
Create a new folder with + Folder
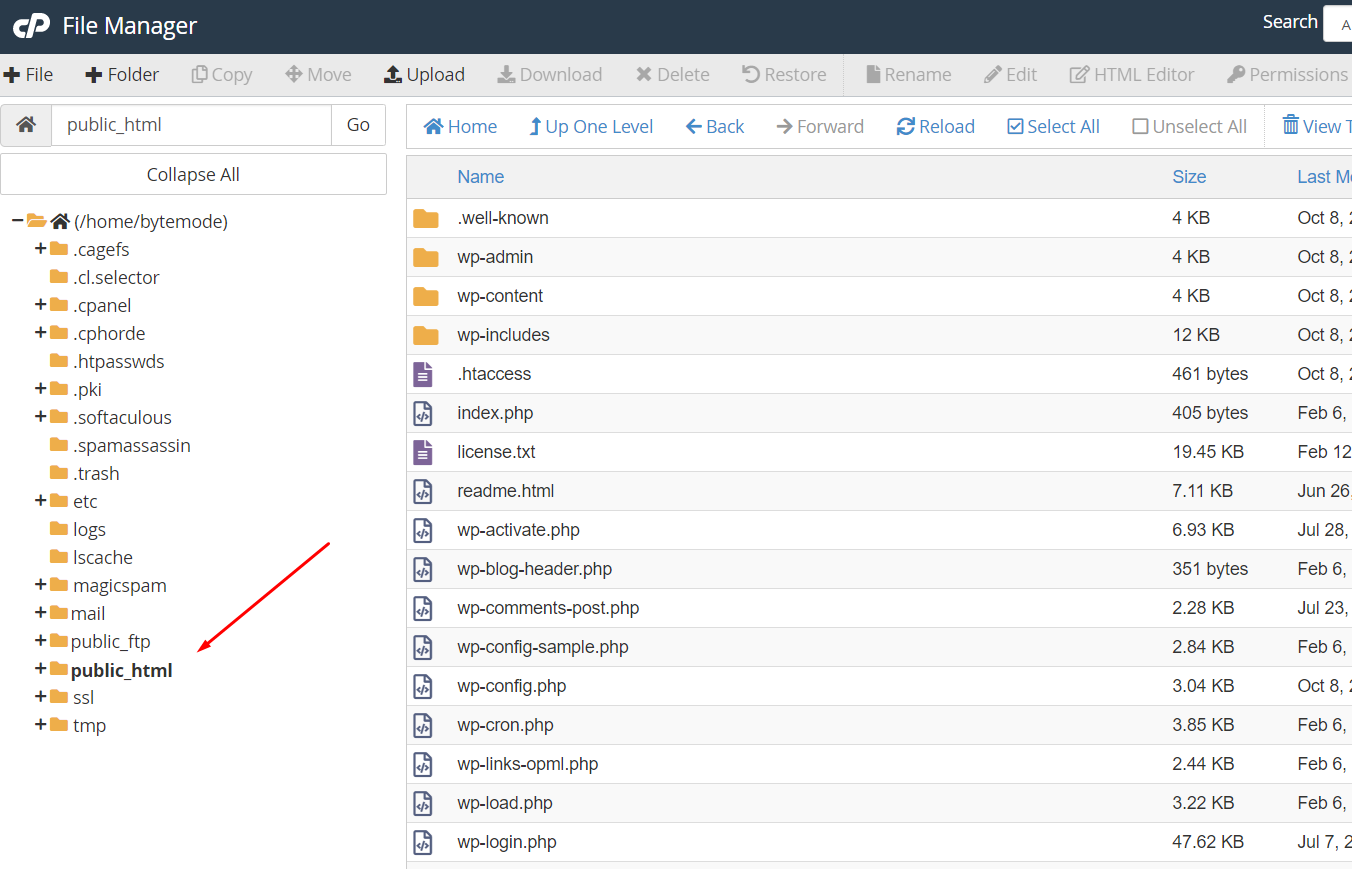(x=122, y=75)
